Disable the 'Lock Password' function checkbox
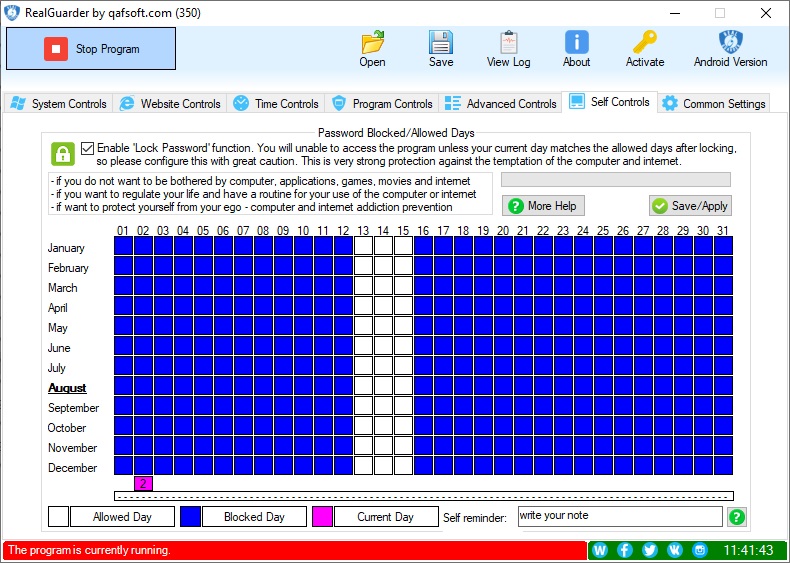This screenshot has width=790, height=563. tap(88, 147)
